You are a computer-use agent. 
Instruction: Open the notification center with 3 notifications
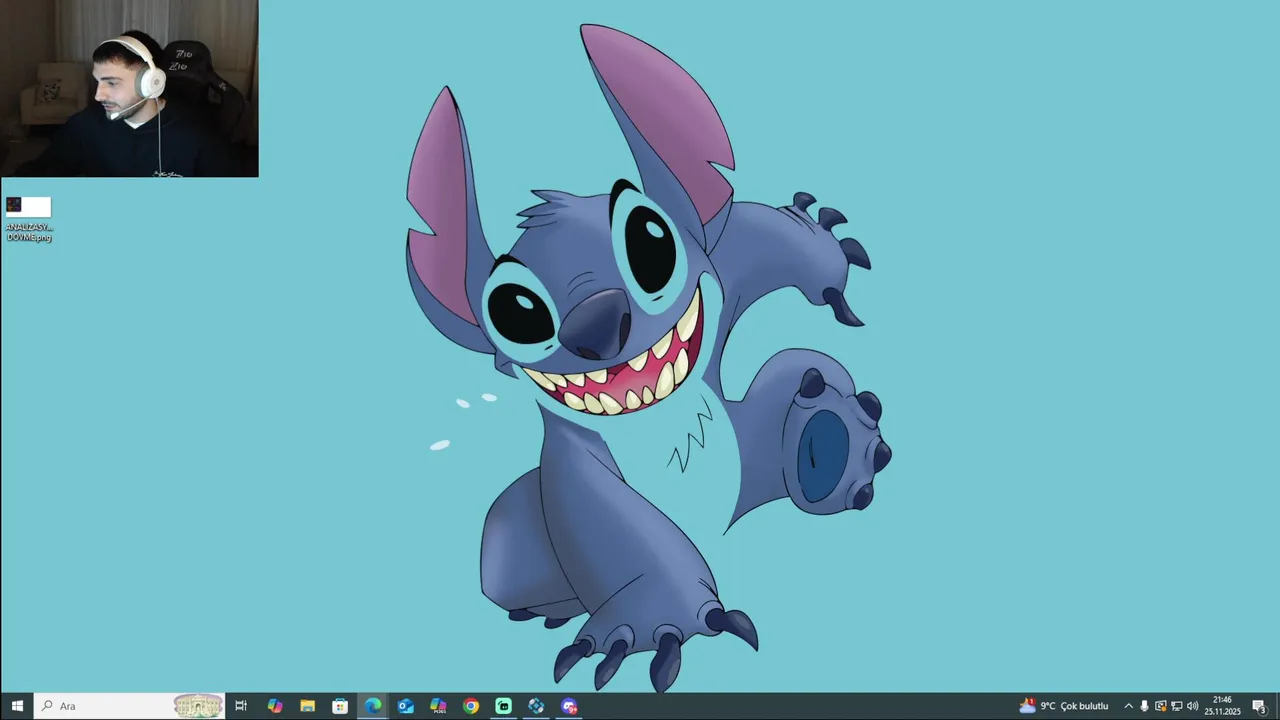click(x=1259, y=706)
